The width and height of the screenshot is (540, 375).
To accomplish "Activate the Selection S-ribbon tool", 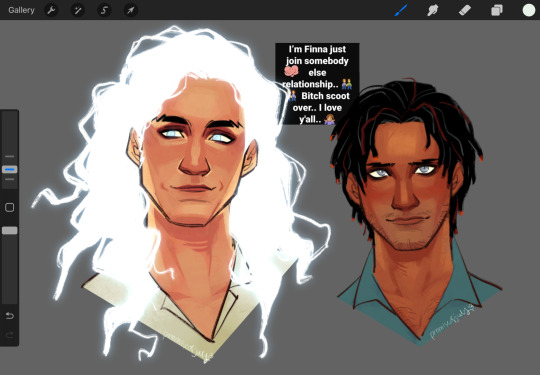I will (104, 10).
